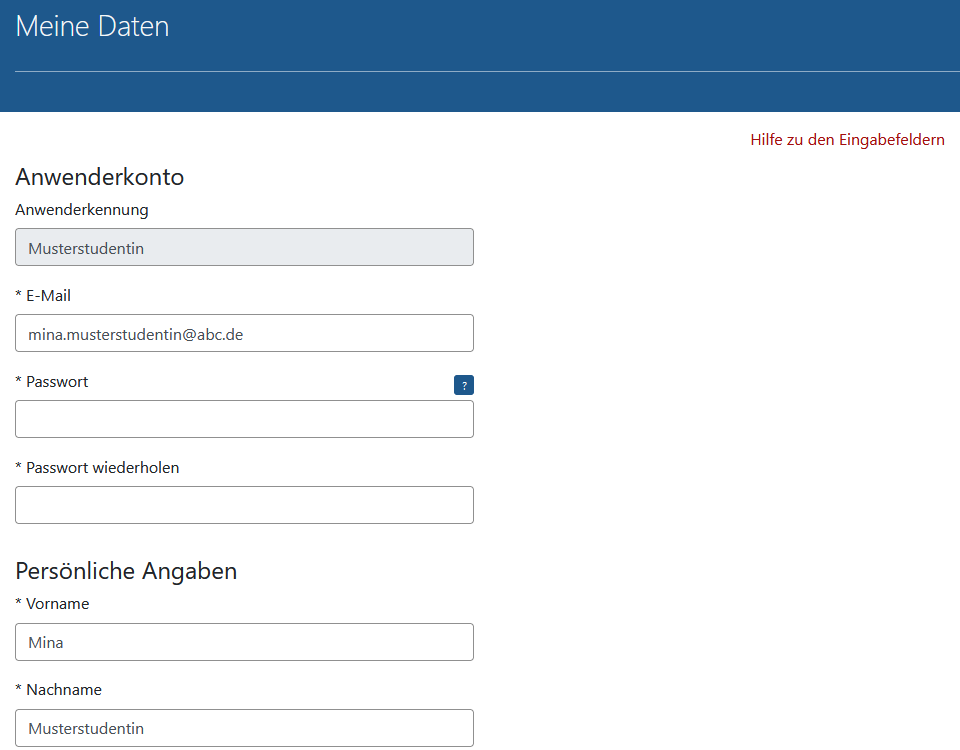Screen dimensions: 960x750
Task: Click the Anwenderkonto section heading
Action: [x=100, y=177]
